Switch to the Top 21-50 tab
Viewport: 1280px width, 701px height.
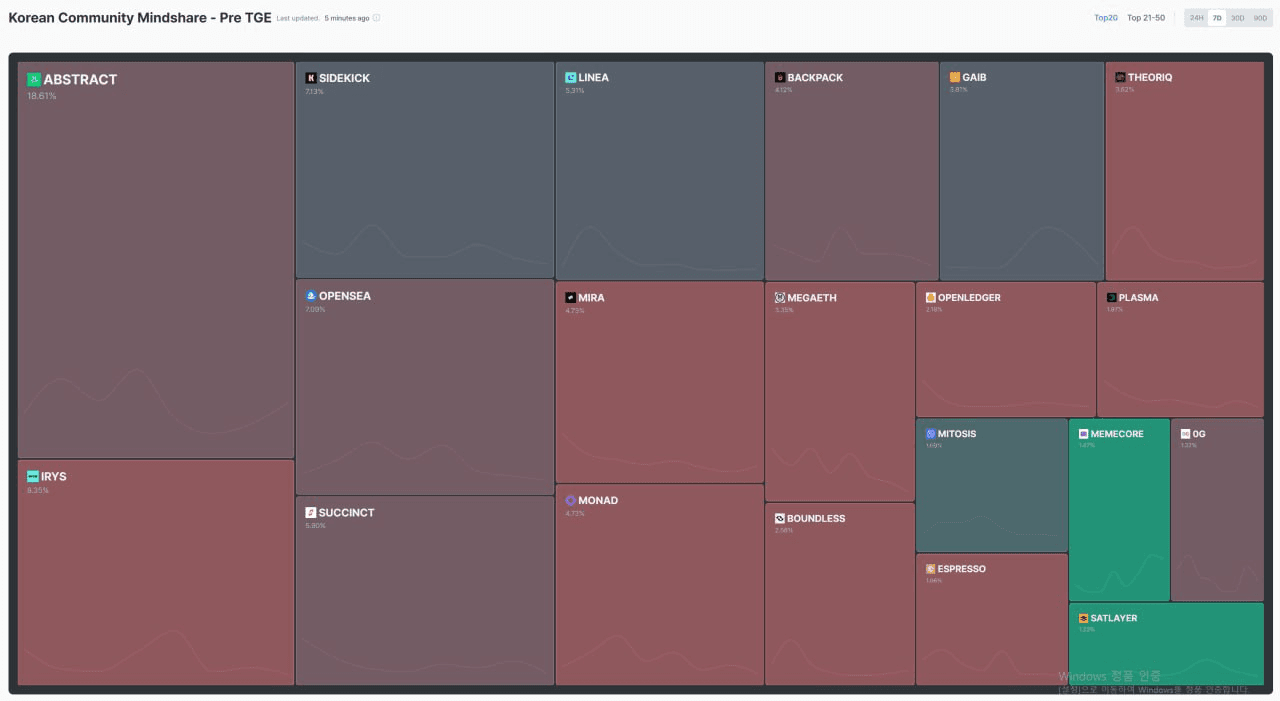coord(1146,18)
